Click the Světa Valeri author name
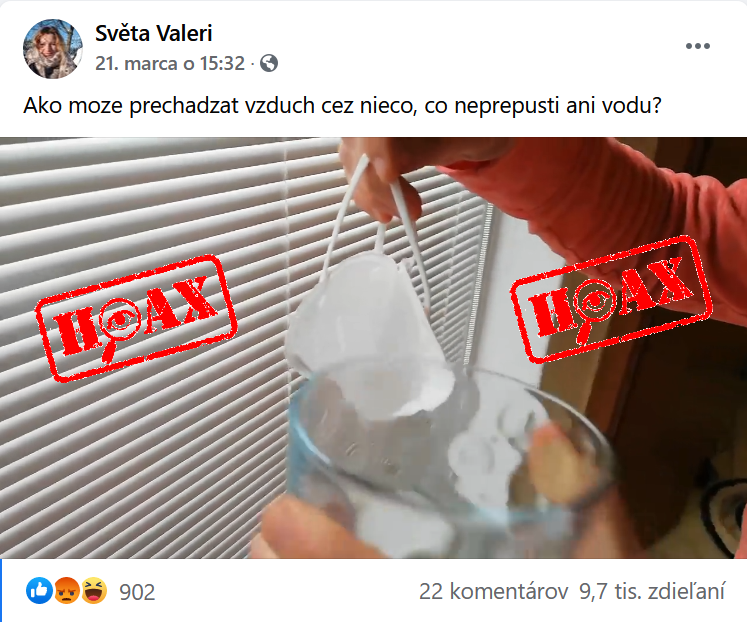747x622 pixels. click(x=153, y=33)
